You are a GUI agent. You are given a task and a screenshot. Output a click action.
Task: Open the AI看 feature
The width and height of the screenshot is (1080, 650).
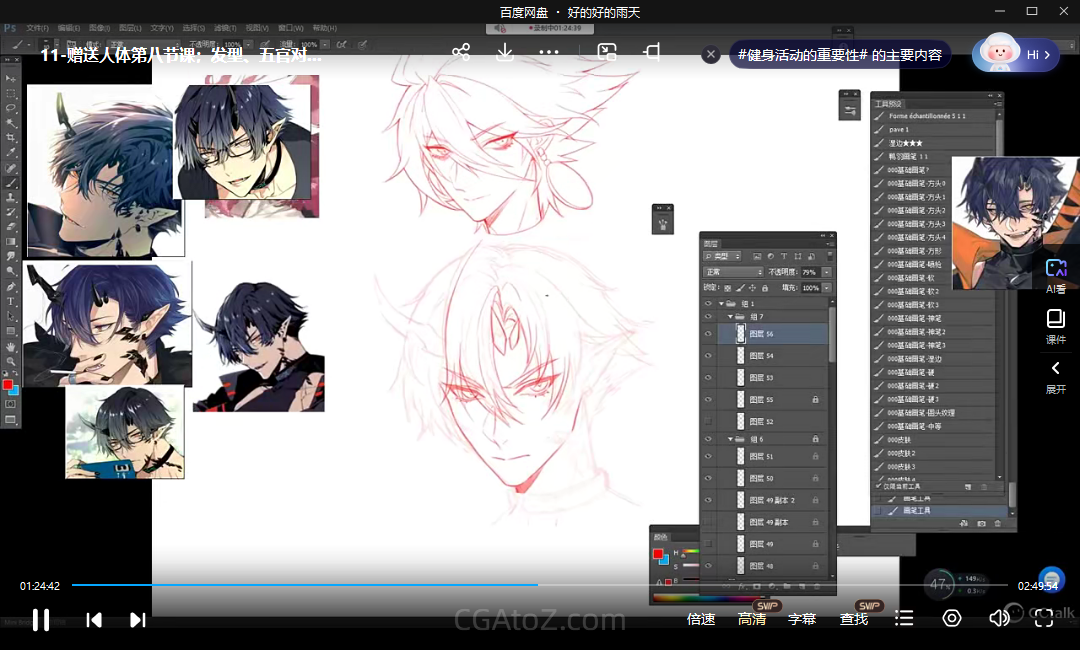[x=1056, y=275]
